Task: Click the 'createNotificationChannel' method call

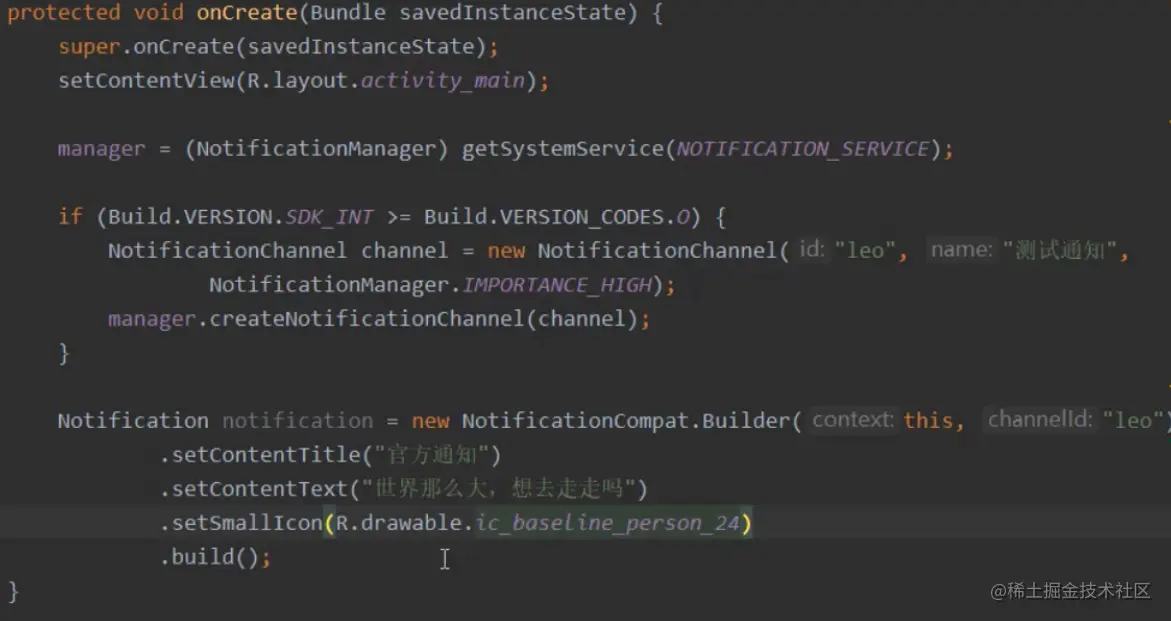Action: coord(367,319)
